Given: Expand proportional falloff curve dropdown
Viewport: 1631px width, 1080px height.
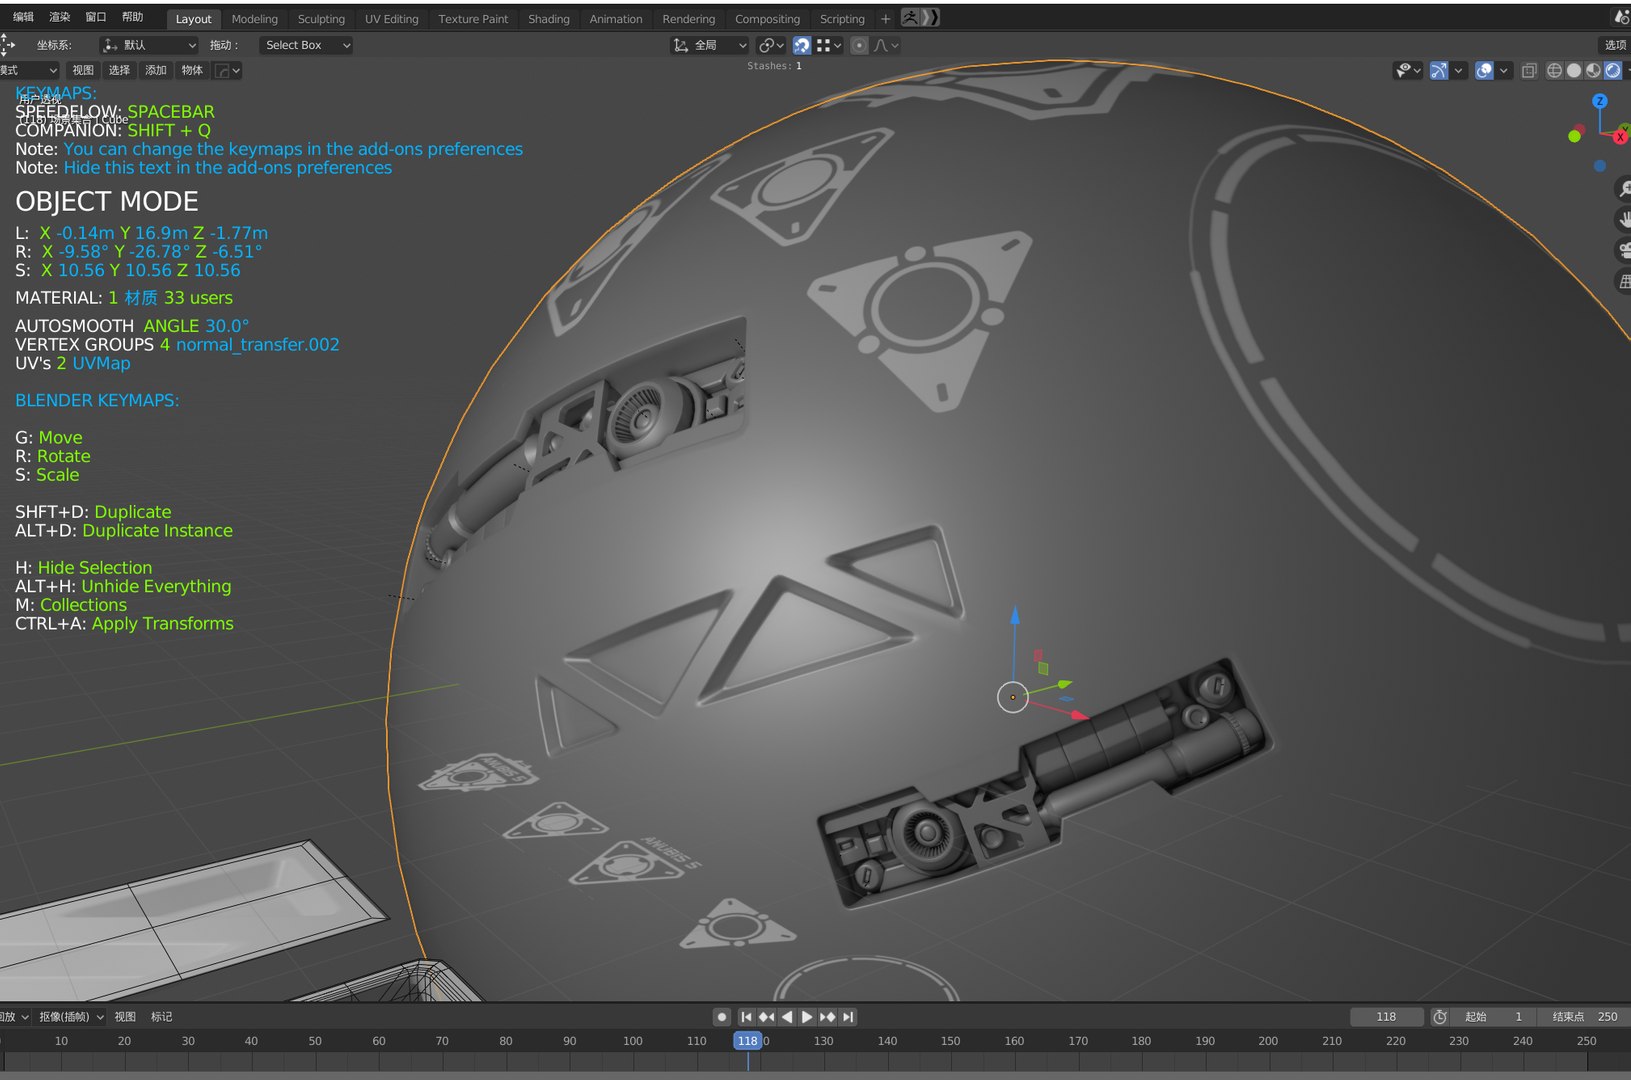Looking at the screenshot, I should pyautogui.click(x=886, y=45).
